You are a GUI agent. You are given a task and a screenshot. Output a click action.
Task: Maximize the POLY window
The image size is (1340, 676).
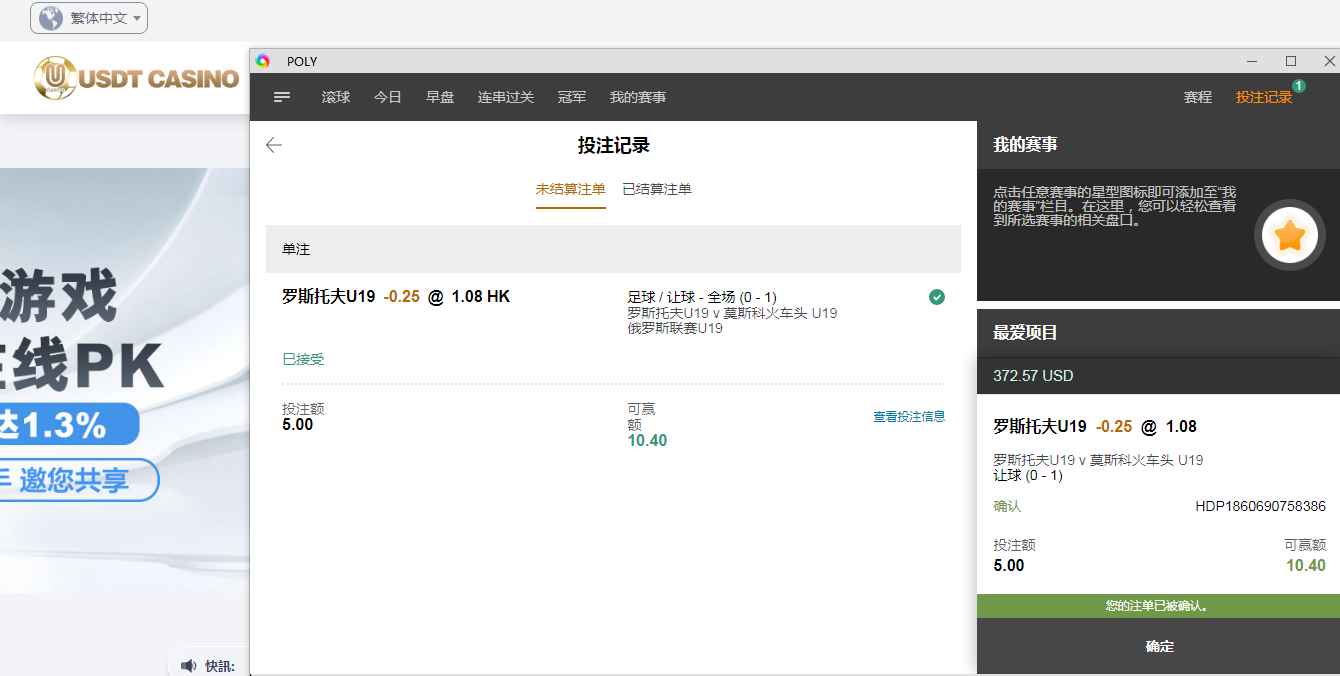pos(1290,61)
